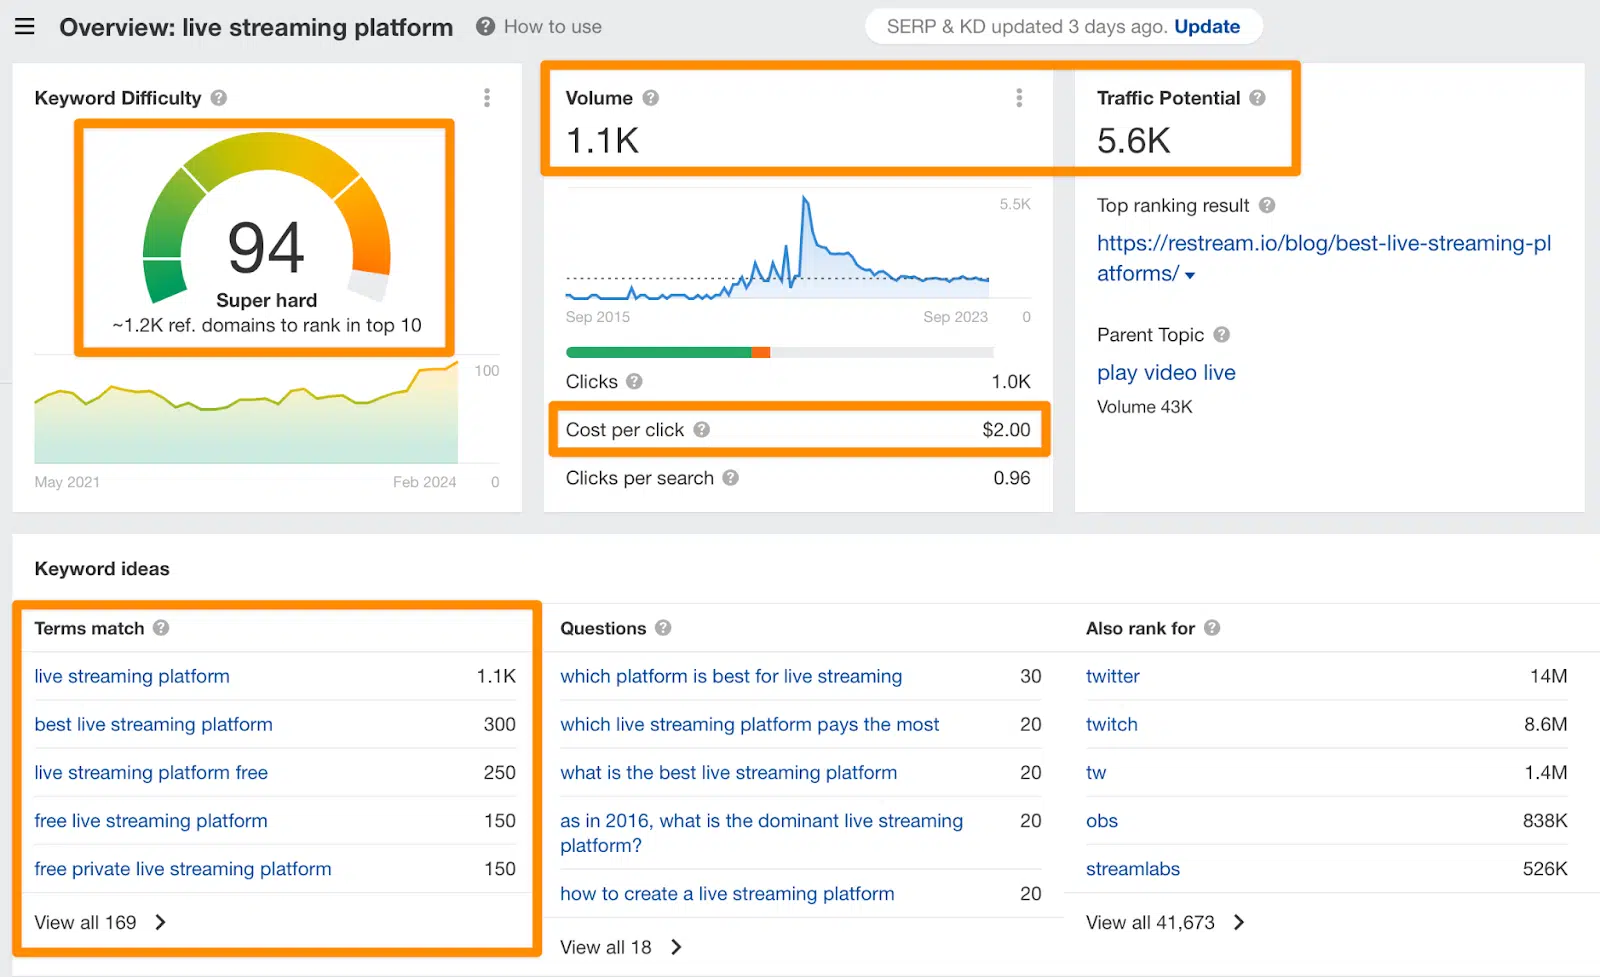
Task: Click chevron next to View all 41,673
Action: pyautogui.click(x=1240, y=922)
